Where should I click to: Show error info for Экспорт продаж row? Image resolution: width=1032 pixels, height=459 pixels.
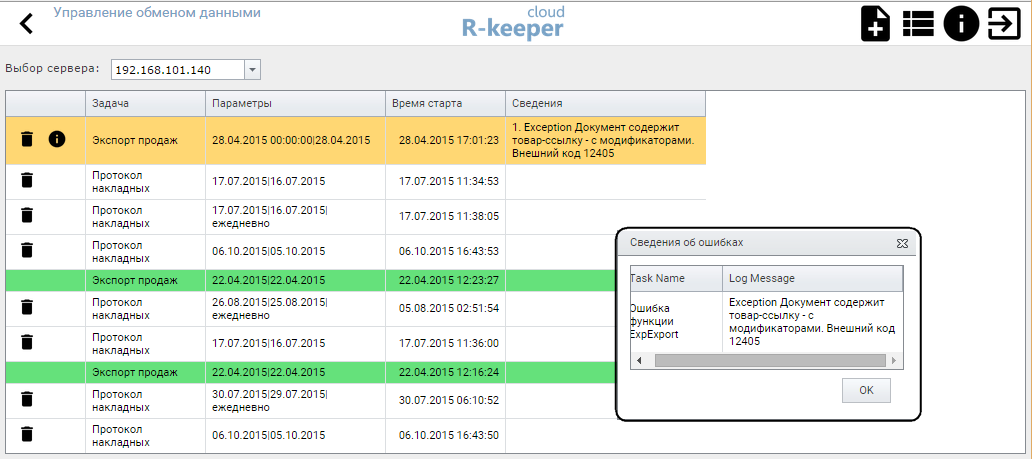point(57,140)
